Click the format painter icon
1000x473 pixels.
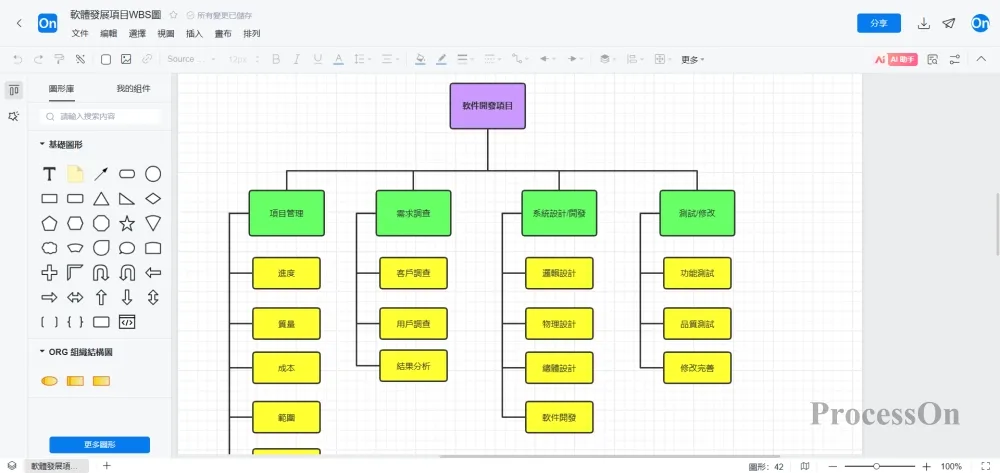coord(60,59)
